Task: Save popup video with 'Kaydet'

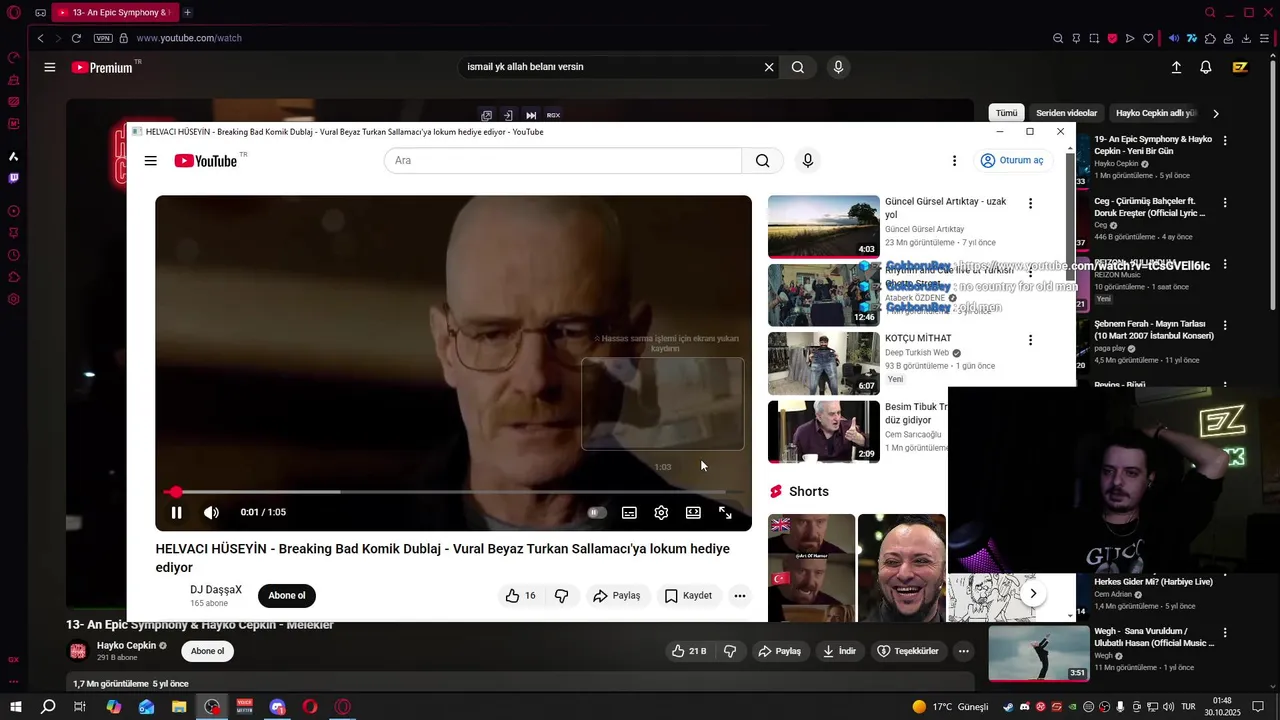Action: (688, 596)
